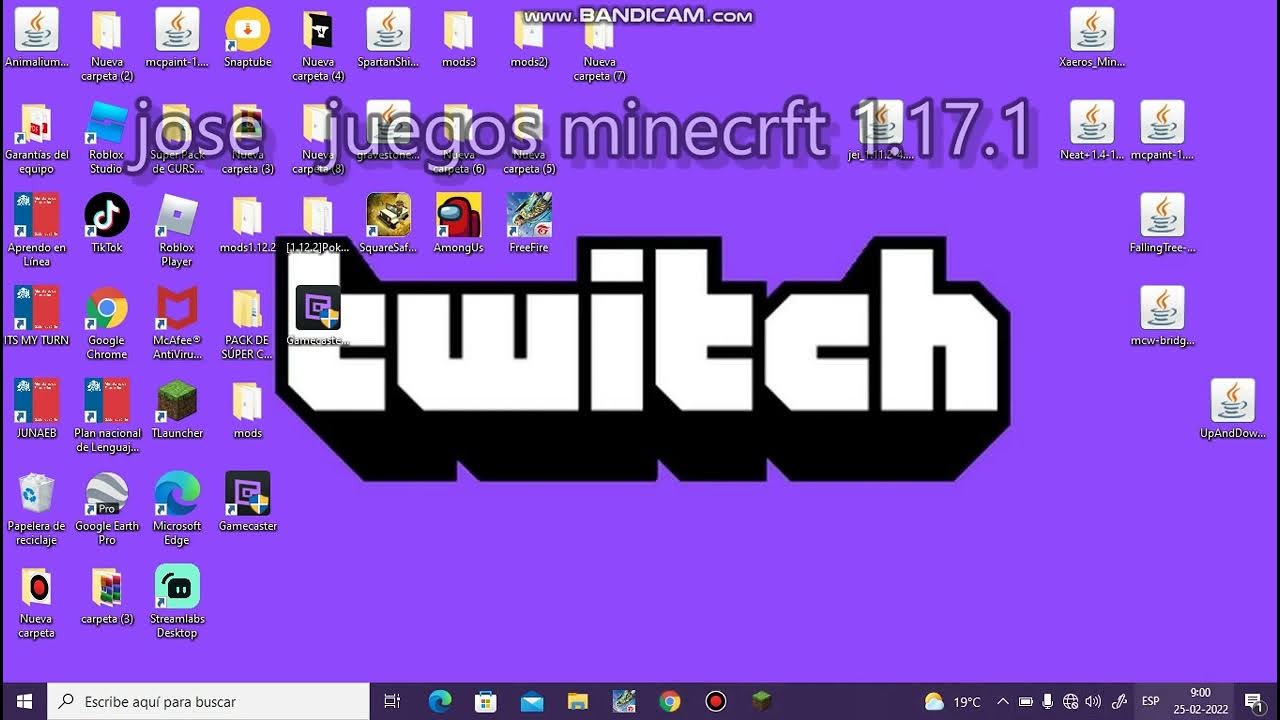Open Roblox Studio shortcut
Screen dimensions: 1280x720
click(x=106, y=124)
